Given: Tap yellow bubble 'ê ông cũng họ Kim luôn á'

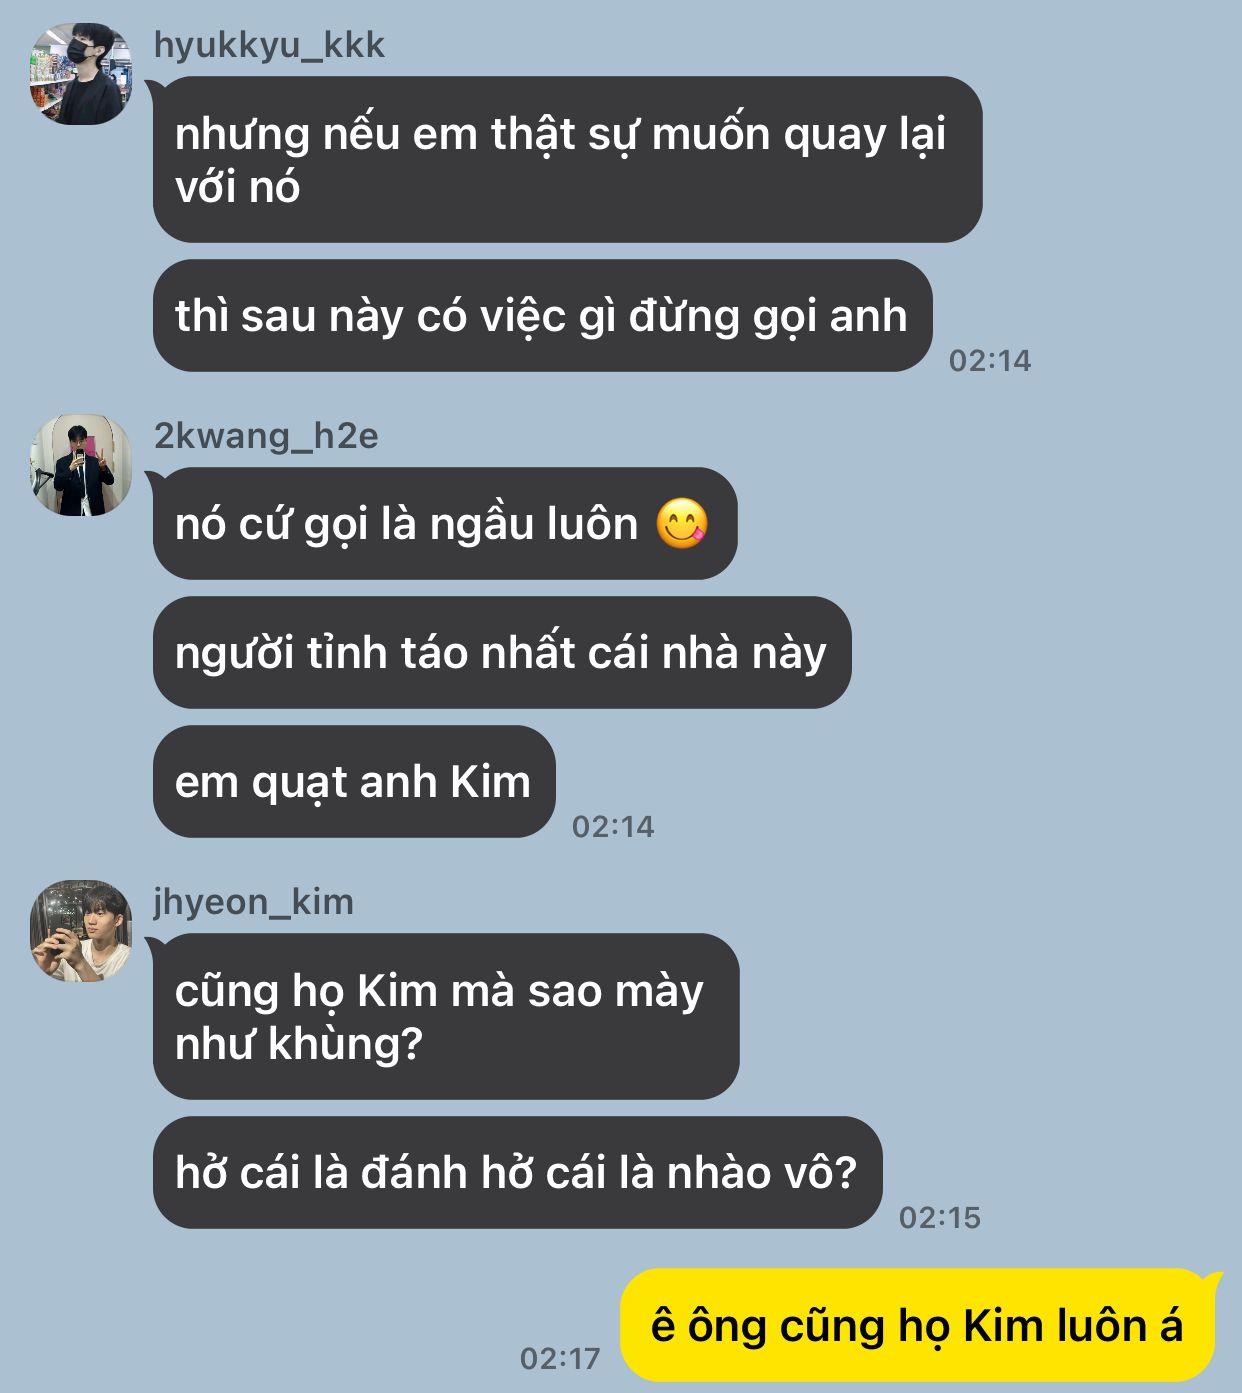Looking at the screenshot, I should point(917,1326).
